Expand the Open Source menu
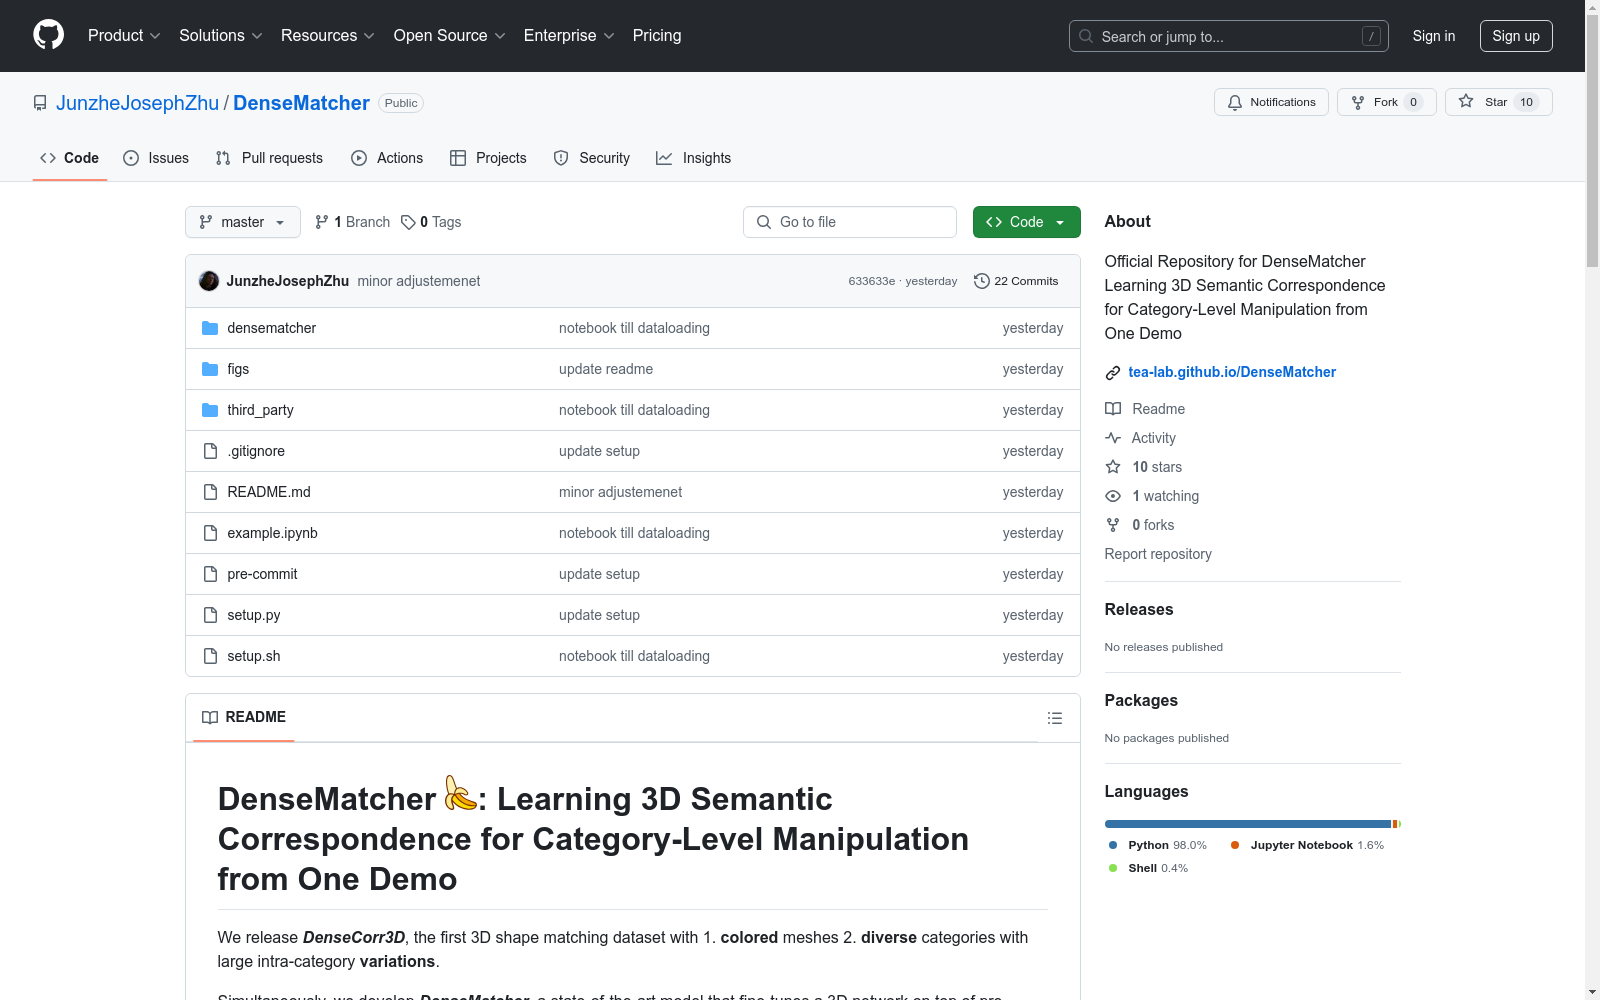 tap(450, 36)
